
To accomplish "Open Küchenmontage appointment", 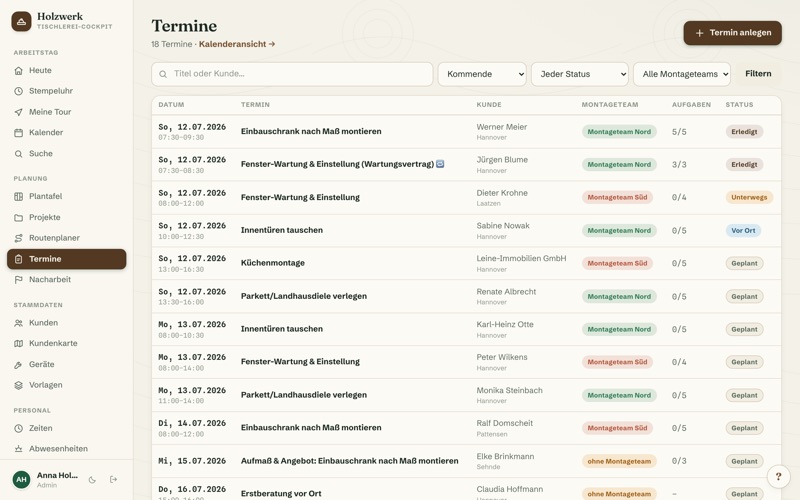I will pyautogui.click(x=272, y=263).
